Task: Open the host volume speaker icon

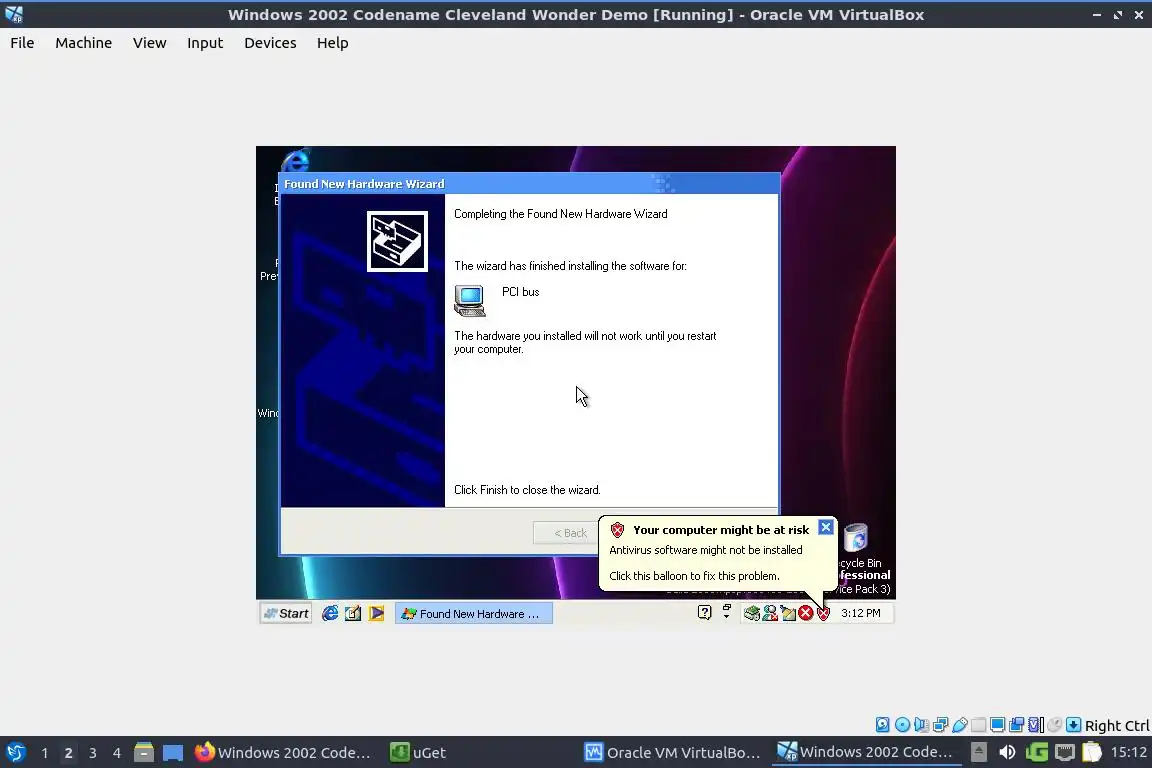Action: [1007, 752]
